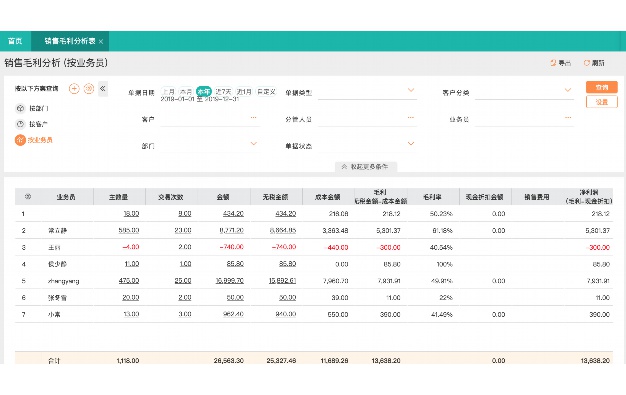Click the orange plus add-scheme icon

tap(74, 89)
